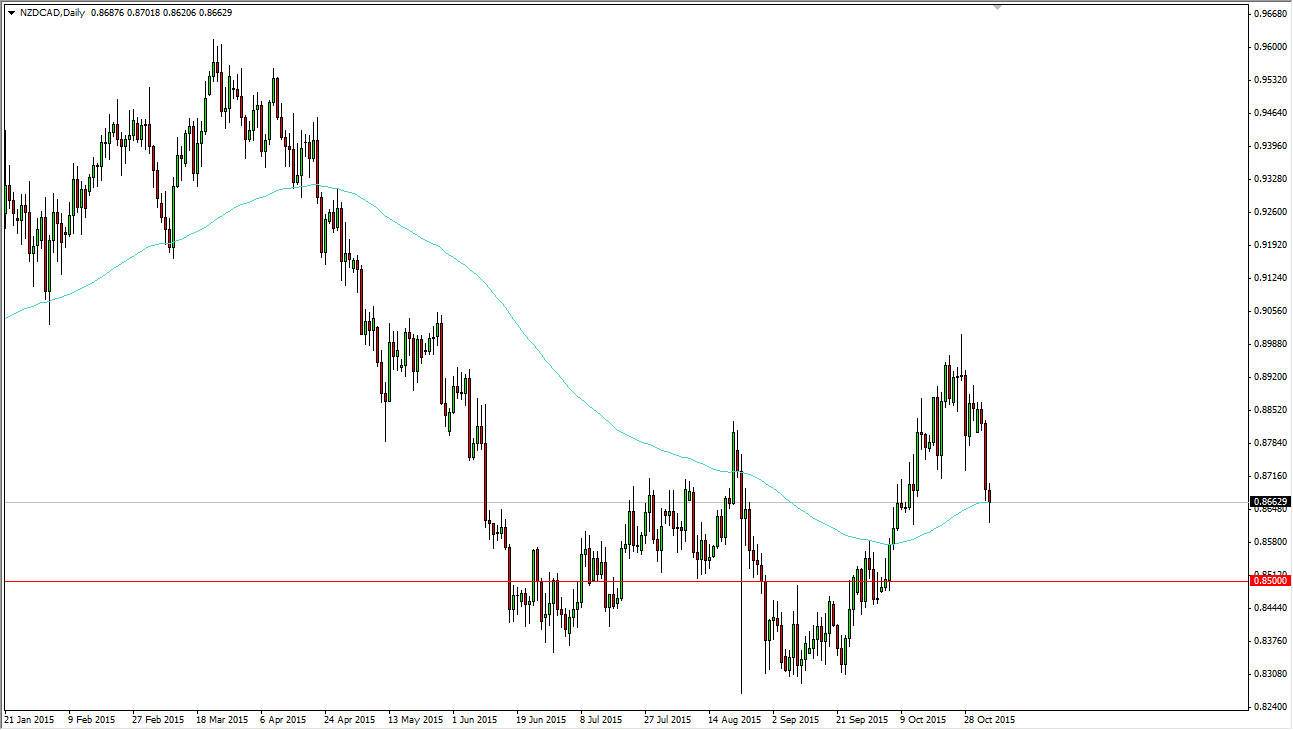
Task: Click the 27 Feb 2015 date label
Action: [158, 720]
